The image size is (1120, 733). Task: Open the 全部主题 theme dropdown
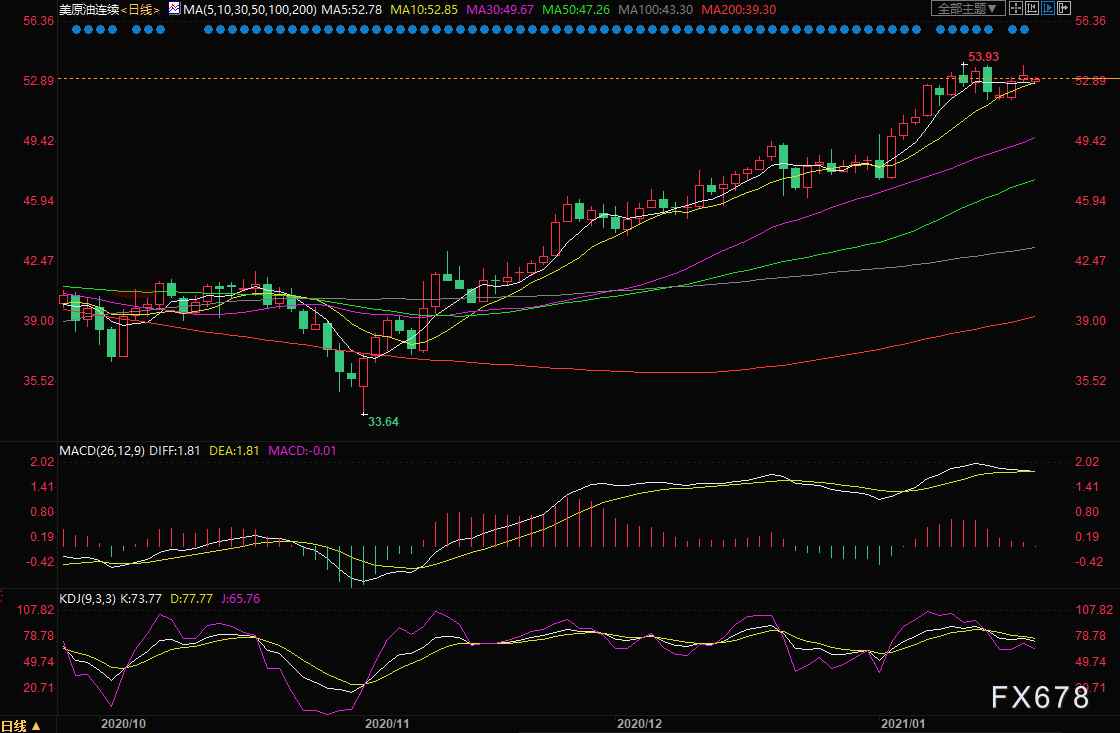[966, 9]
